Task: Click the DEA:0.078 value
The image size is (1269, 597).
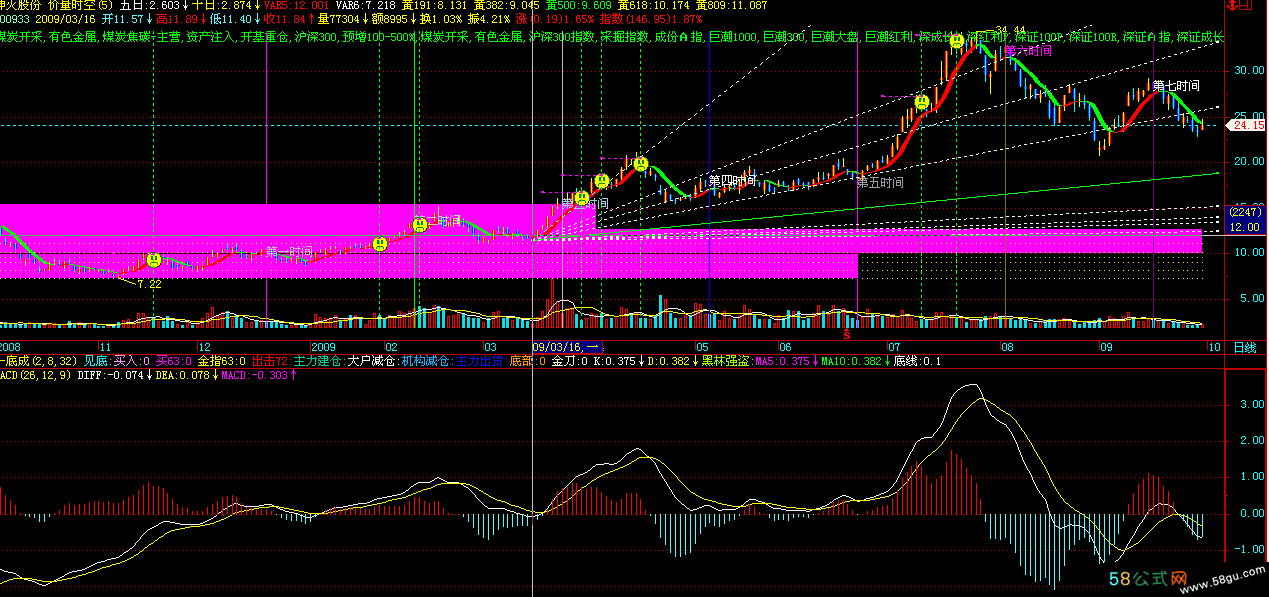Action: point(183,375)
